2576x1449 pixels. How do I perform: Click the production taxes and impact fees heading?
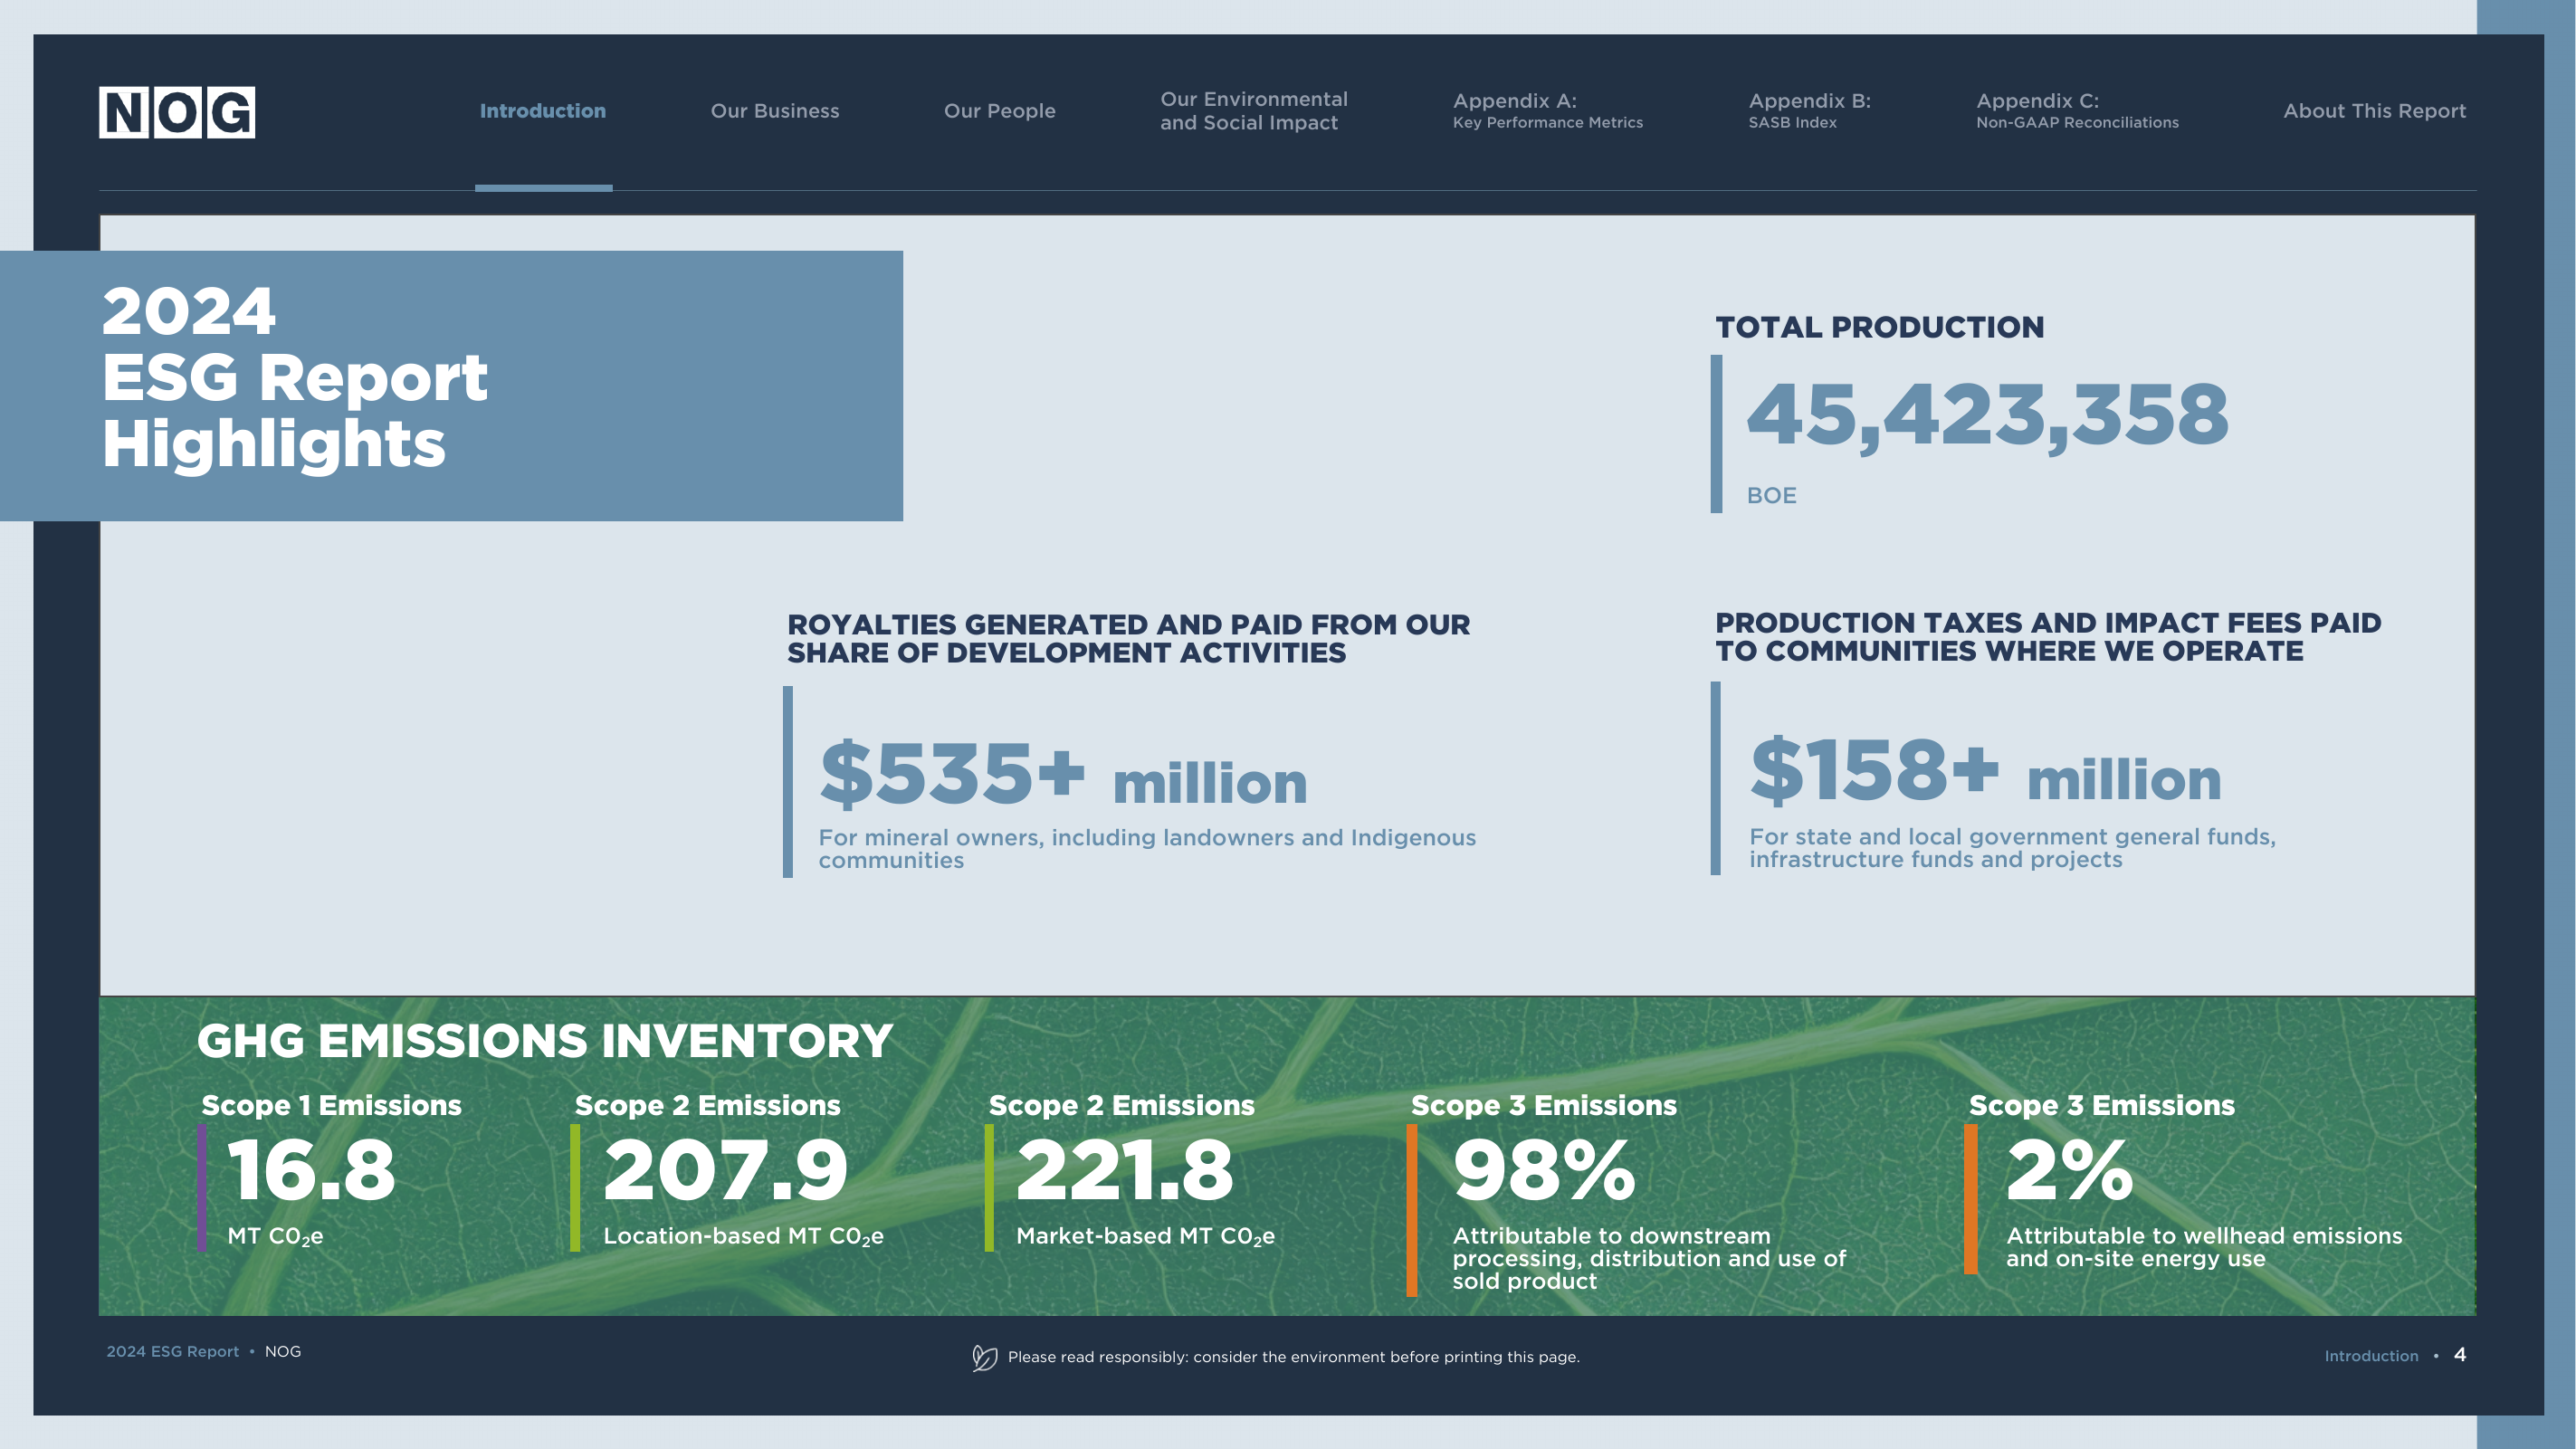[x=2048, y=637]
